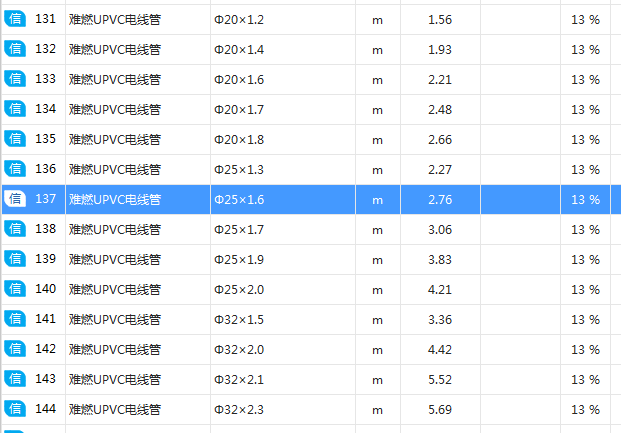The height and width of the screenshot is (433, 621).
Task: Click the 13 % tax cell in row 137
Action: 585,200
